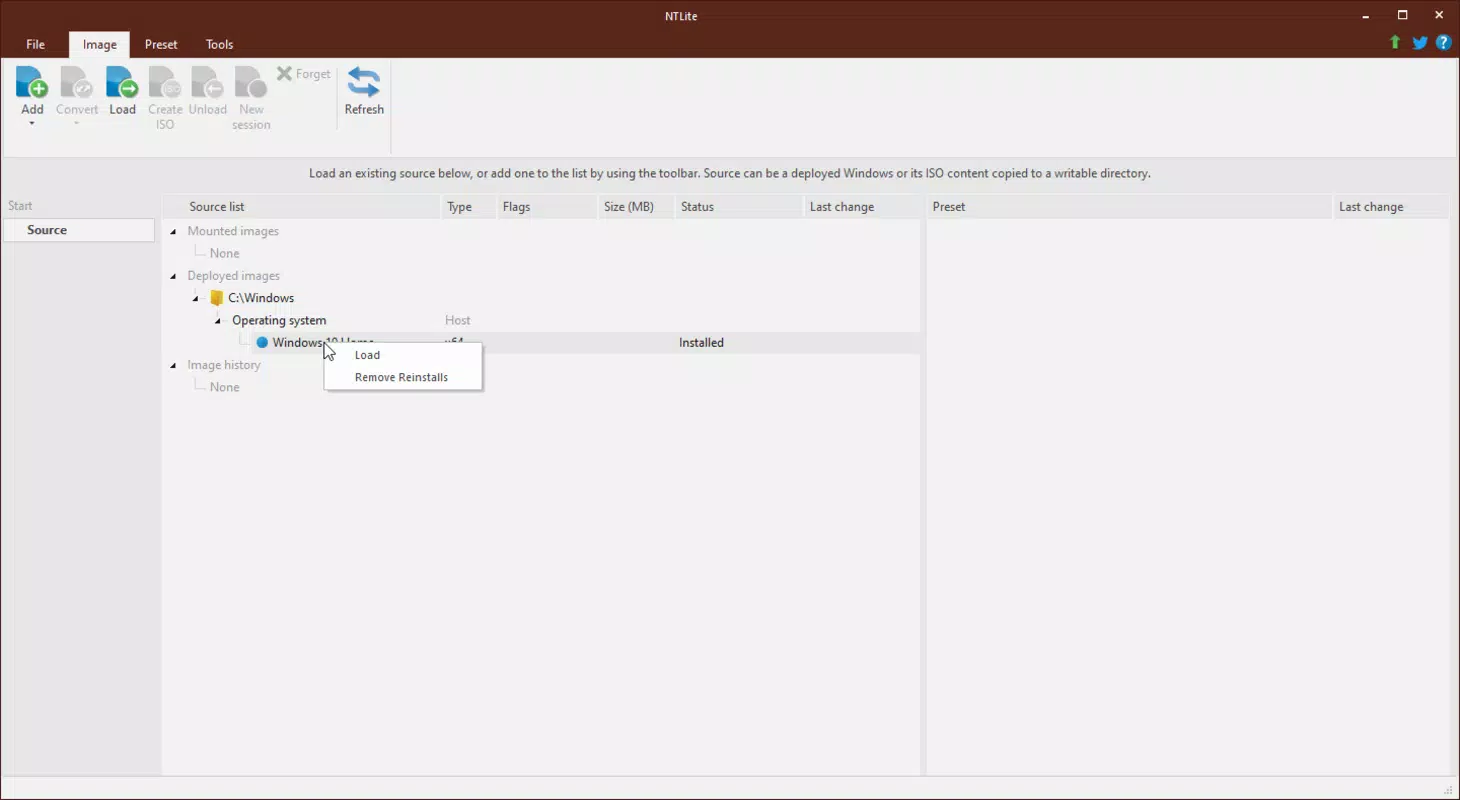This screenshot has width=1460, height=800.
Task: Switch to the Preset ribbon tab
Action: pyautogui.click(x=161, y=44)
